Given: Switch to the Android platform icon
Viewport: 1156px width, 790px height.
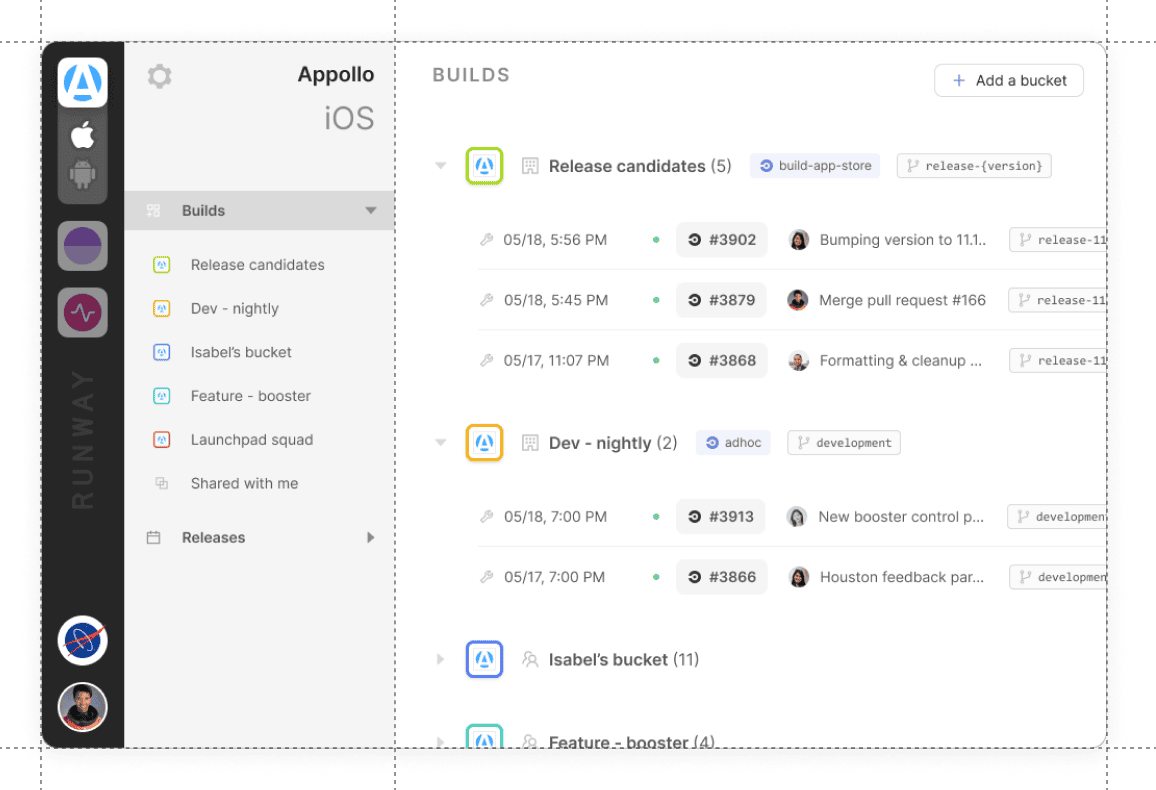Looking at the screenshot, I should [x=83, y=175].
